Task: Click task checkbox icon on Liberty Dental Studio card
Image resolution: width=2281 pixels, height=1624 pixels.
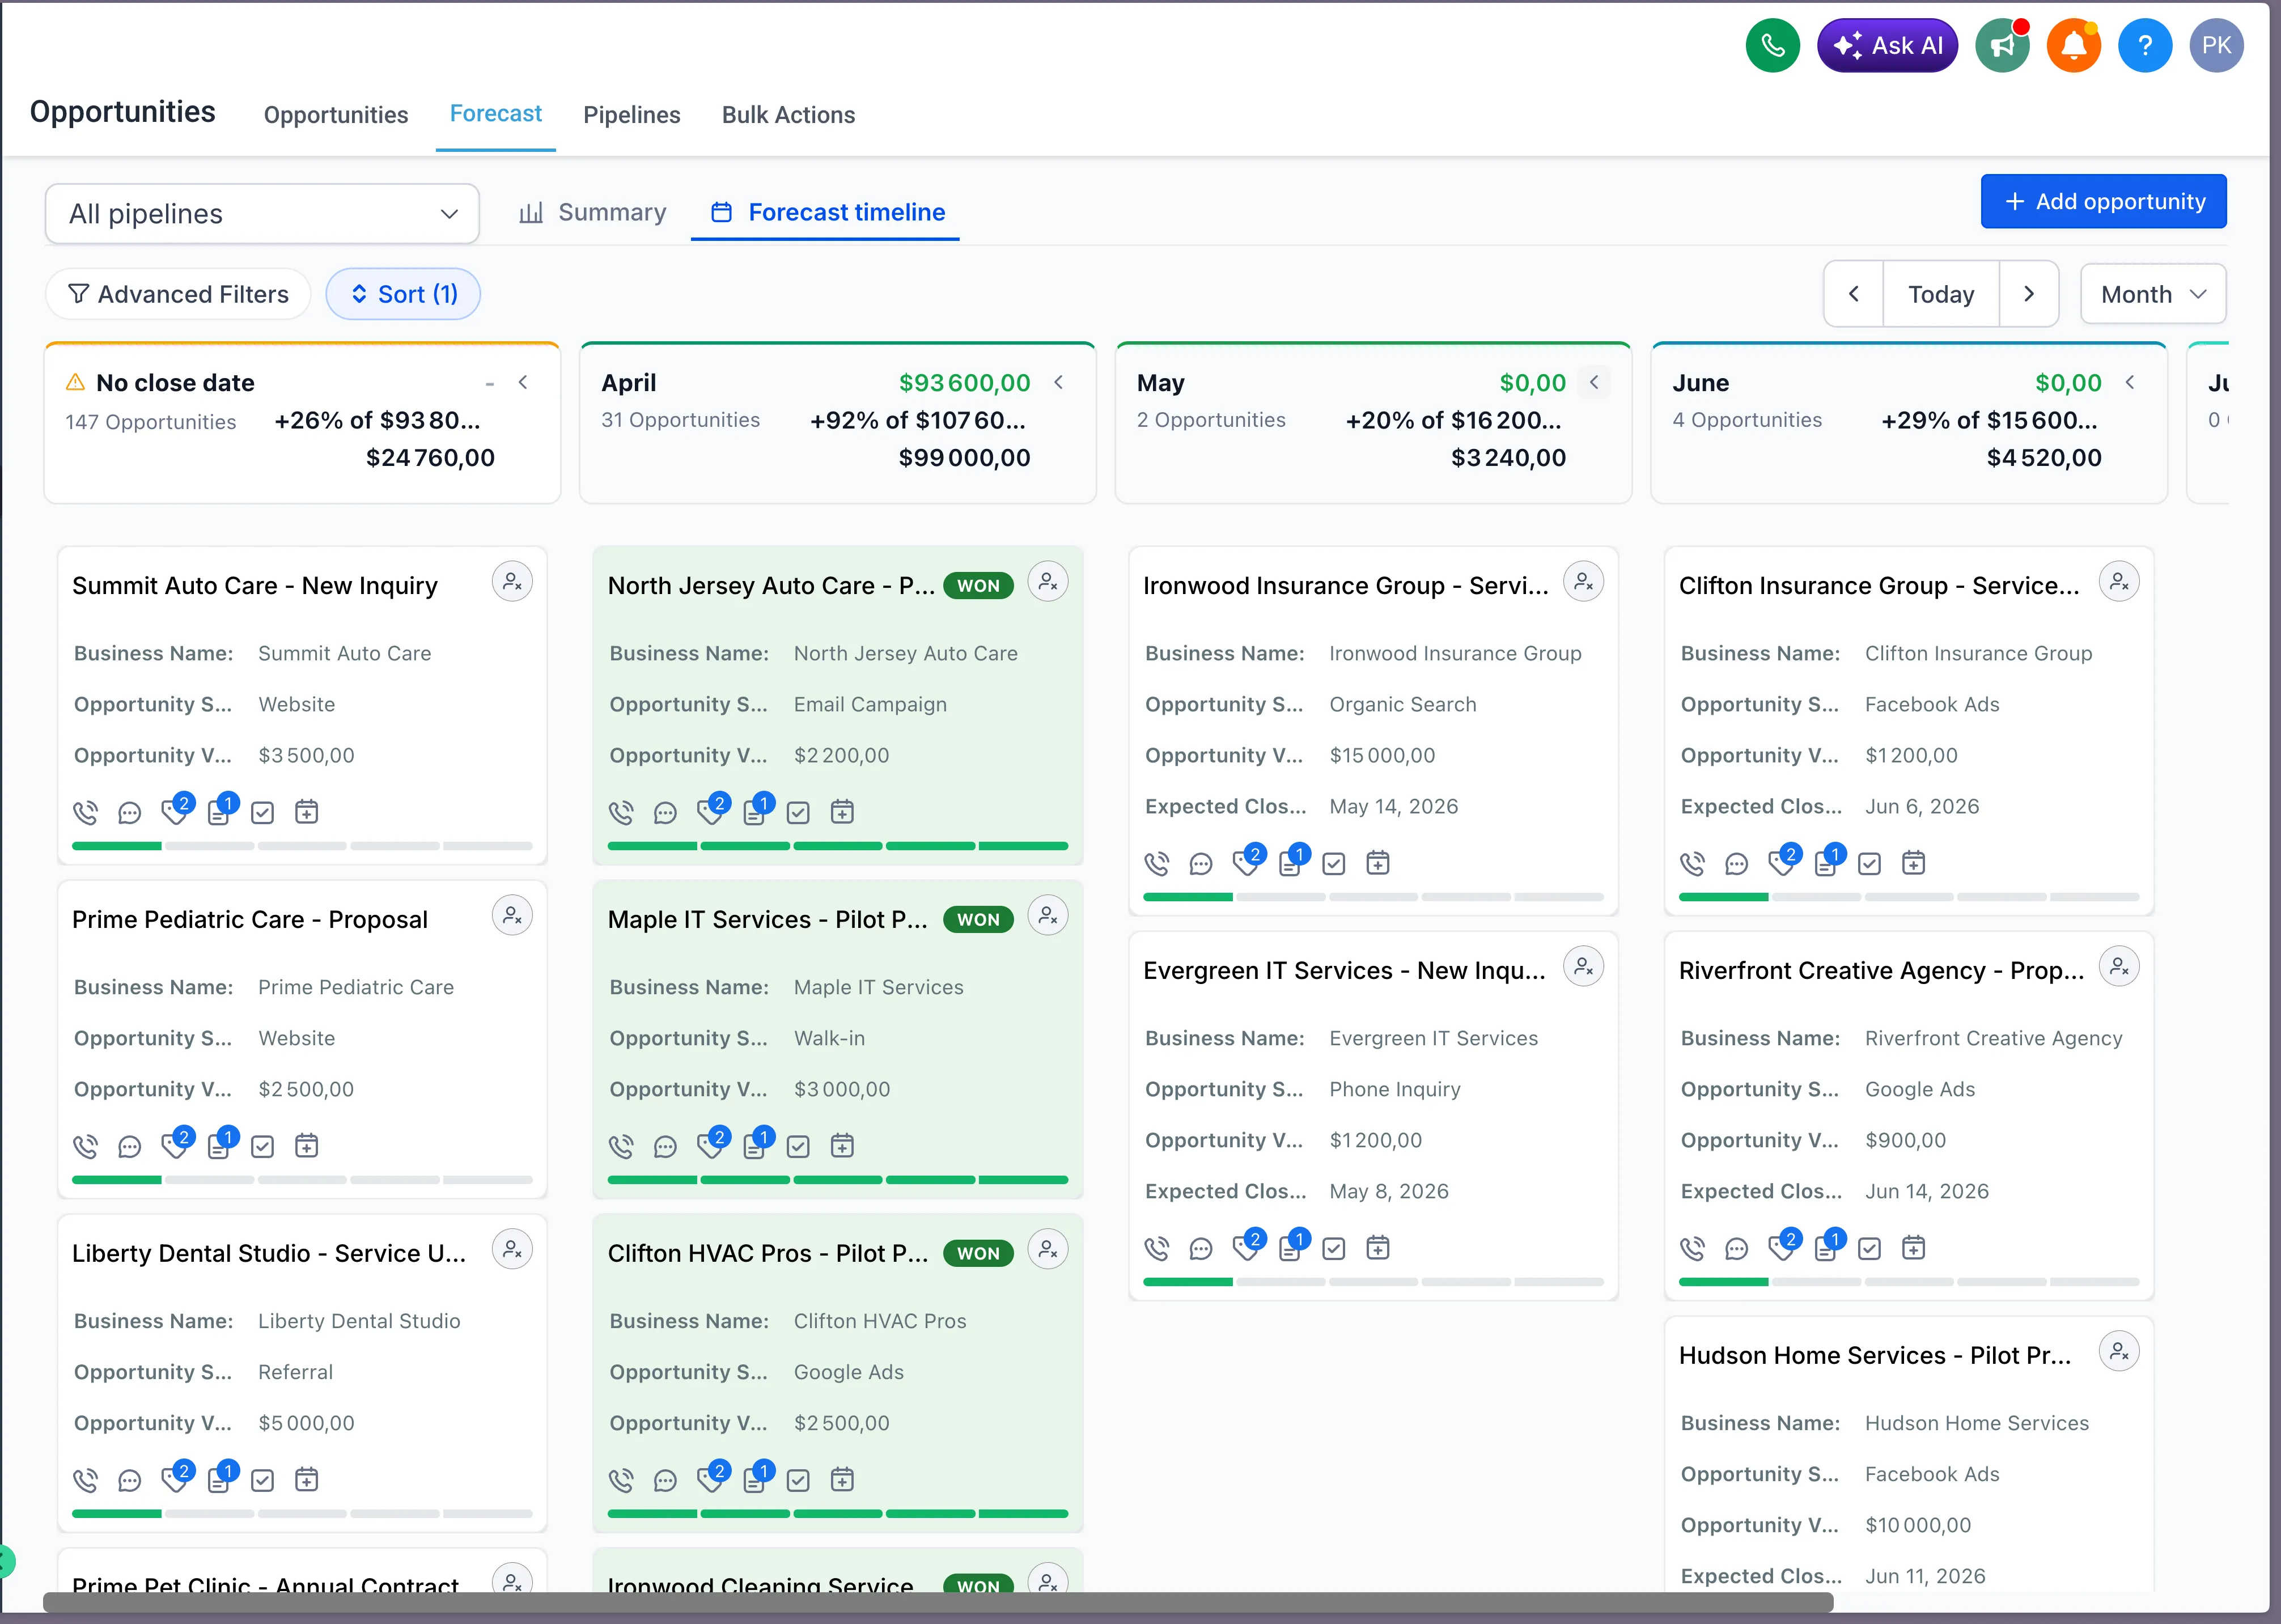Action: [262, 1481]
